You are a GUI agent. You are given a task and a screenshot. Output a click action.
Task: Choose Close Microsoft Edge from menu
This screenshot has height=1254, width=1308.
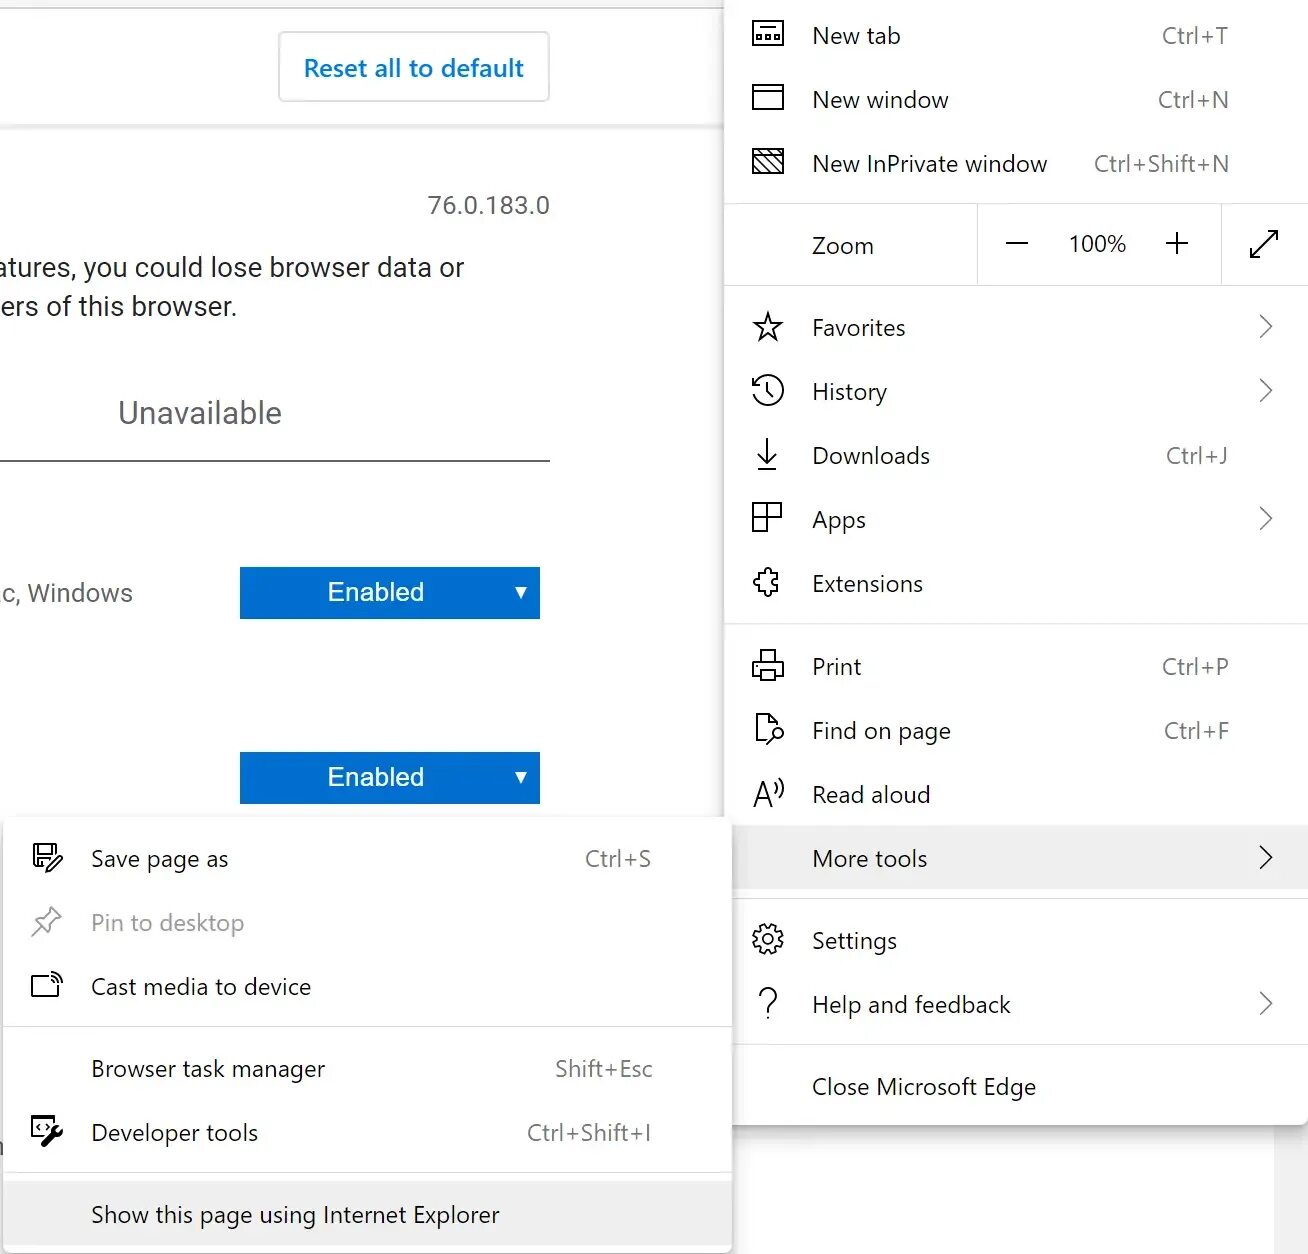pyautogui.click(x=924, y=1087)
